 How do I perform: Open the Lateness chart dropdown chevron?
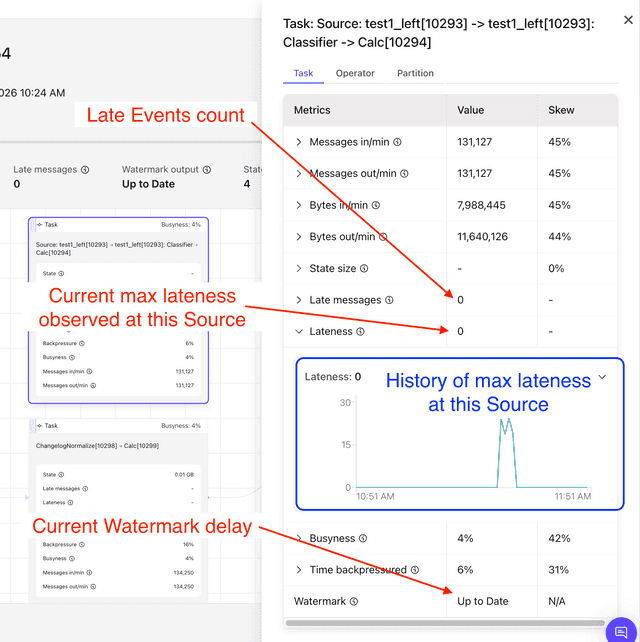tap(602, 377)
